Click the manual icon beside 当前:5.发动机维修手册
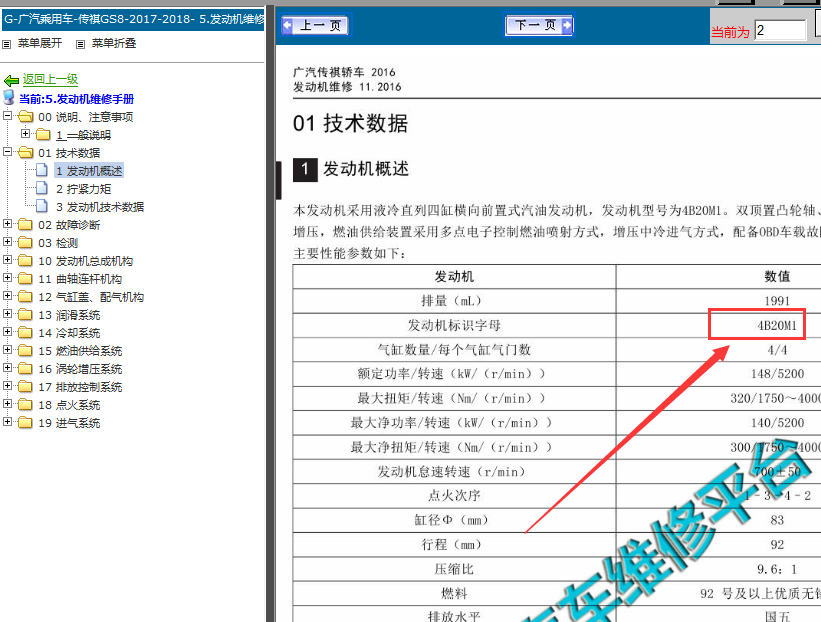 pos(9,97)
